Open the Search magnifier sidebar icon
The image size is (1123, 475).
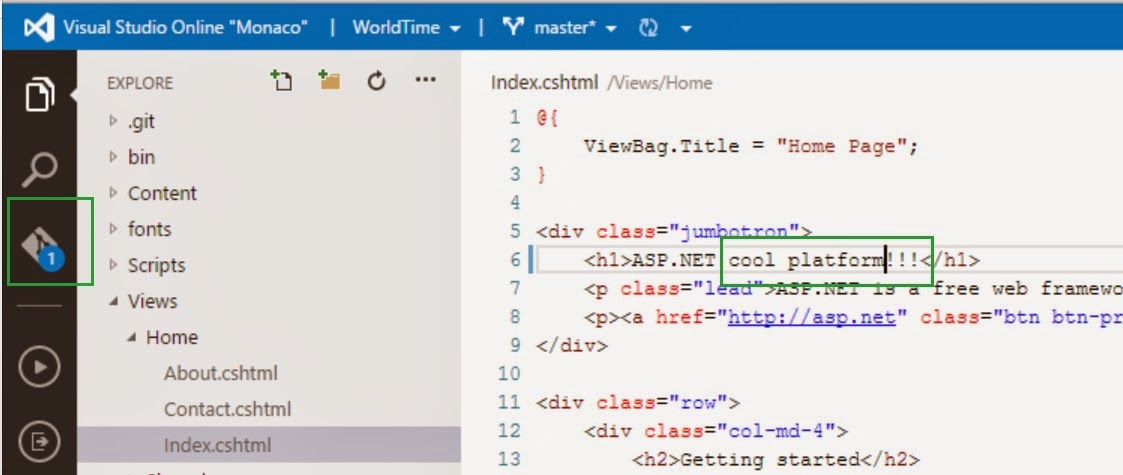[x=39, y=171]
